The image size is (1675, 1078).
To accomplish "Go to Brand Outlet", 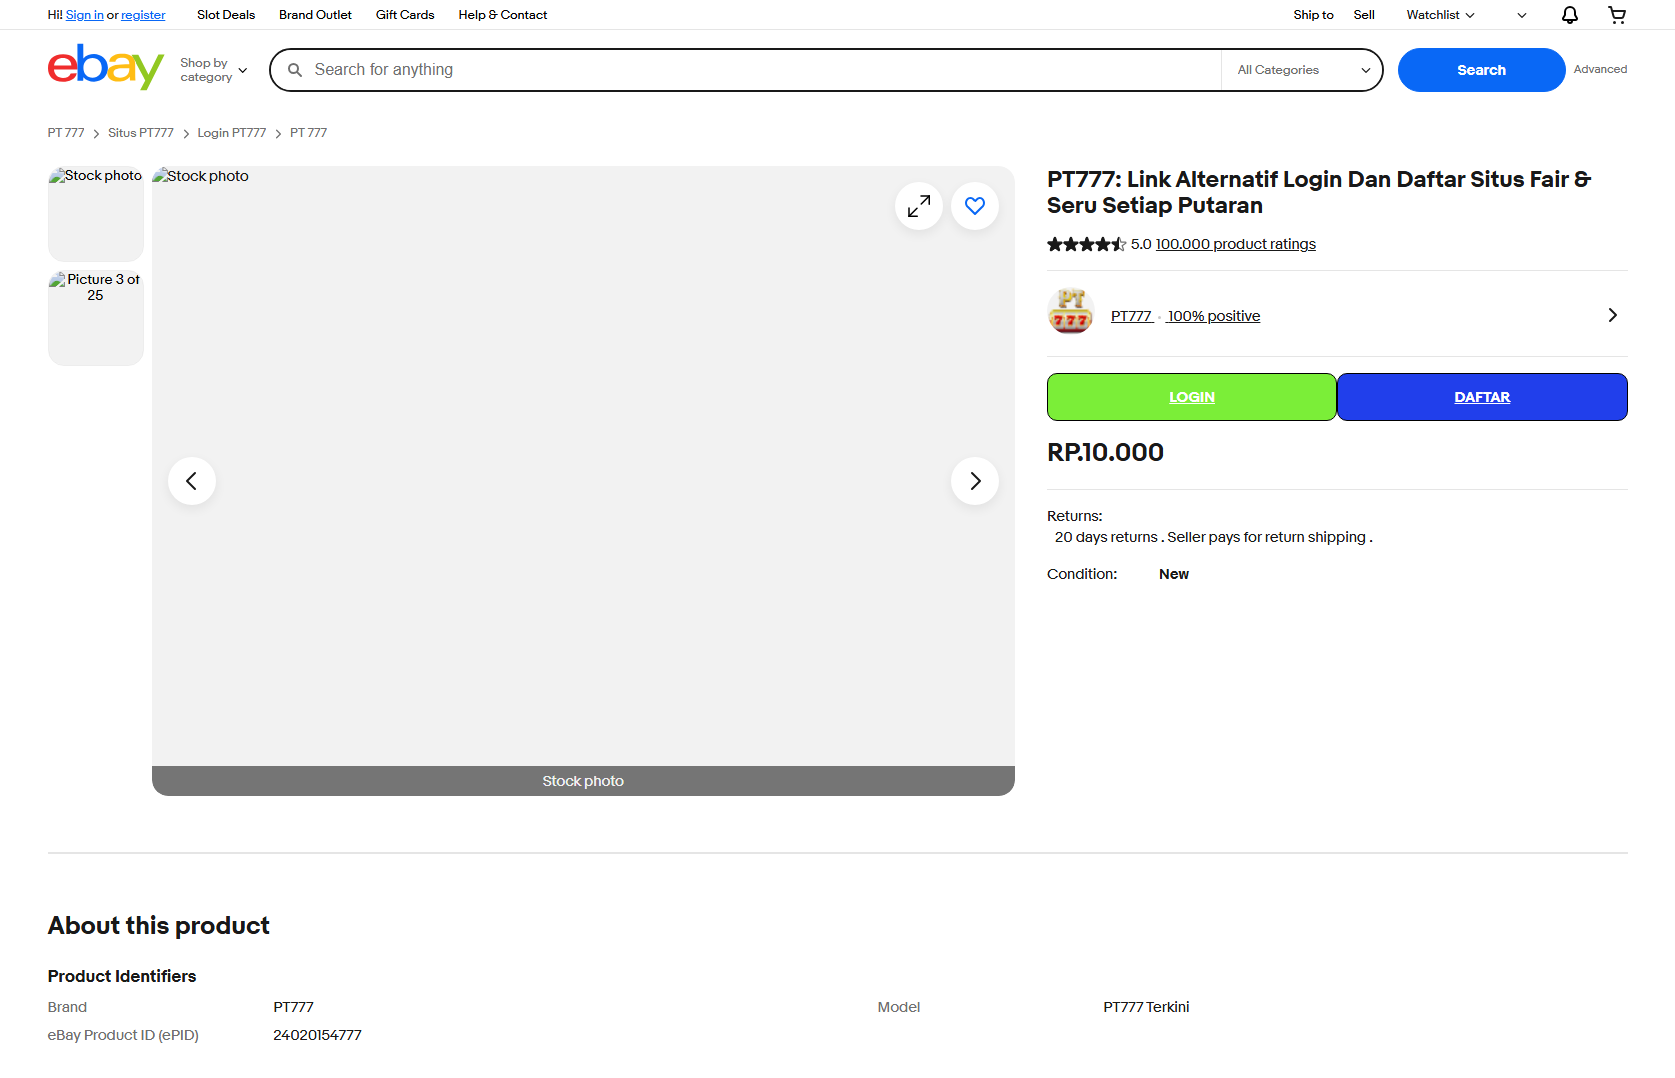I will coord(315,15).
